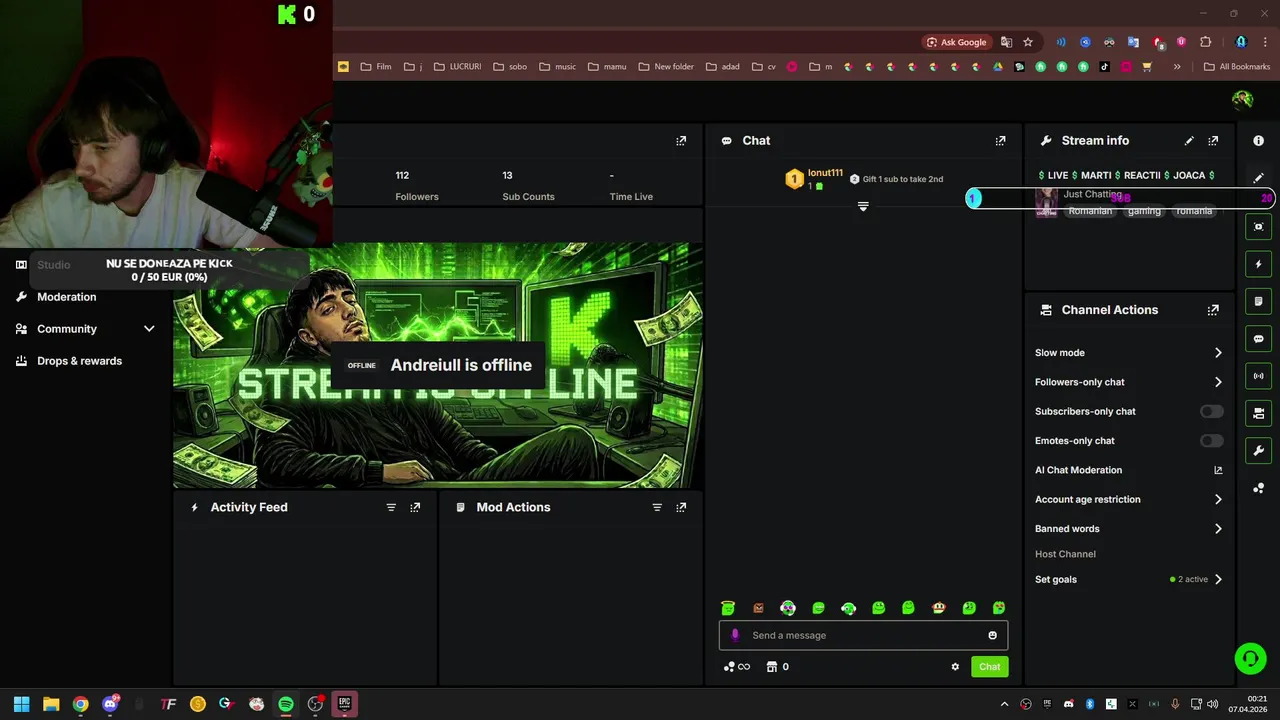Click the Host Channel option
Image resolution: width=1280 pixels, height=720 pixels.
[x=1065, y=554]
